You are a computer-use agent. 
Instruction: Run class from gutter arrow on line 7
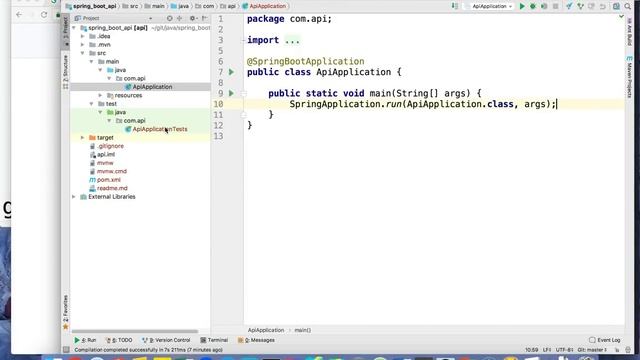point(231,72)
